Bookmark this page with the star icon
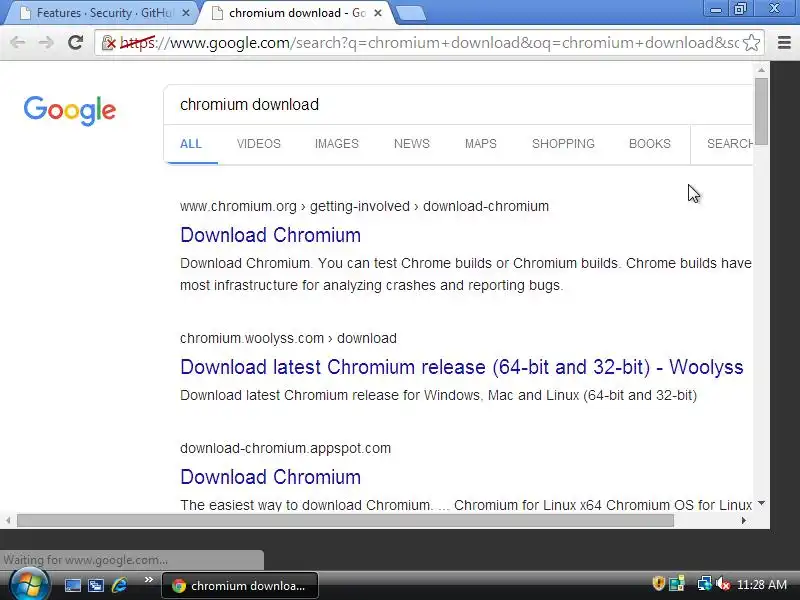 [x=751, y=42]
